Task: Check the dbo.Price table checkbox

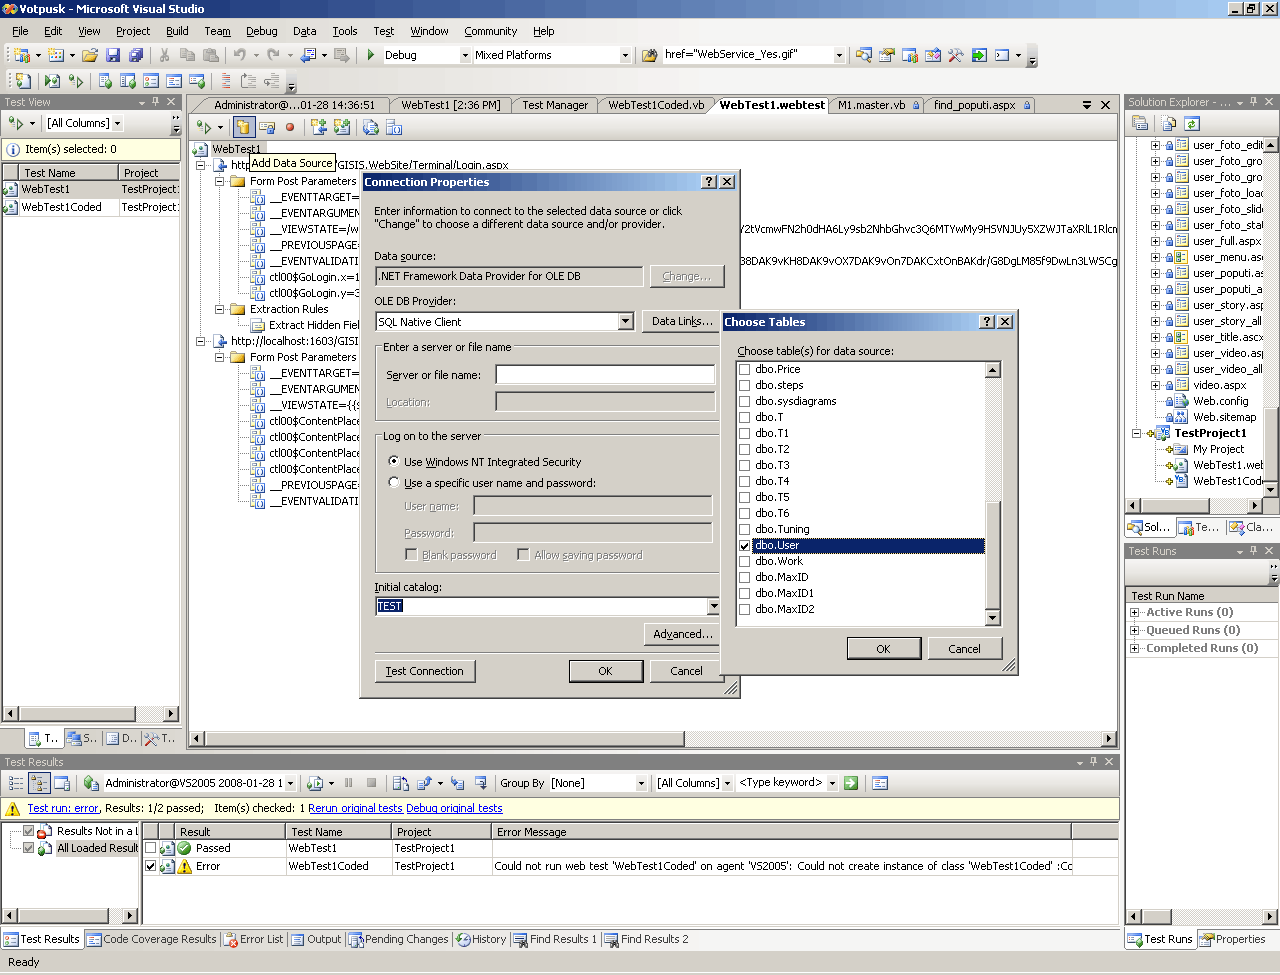Action: pyautogui.click(x=744, y=369)
